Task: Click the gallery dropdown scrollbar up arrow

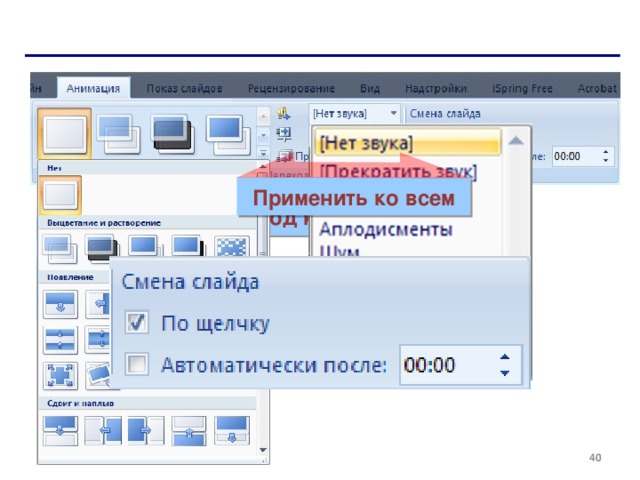Action: [x=263, y=167]
